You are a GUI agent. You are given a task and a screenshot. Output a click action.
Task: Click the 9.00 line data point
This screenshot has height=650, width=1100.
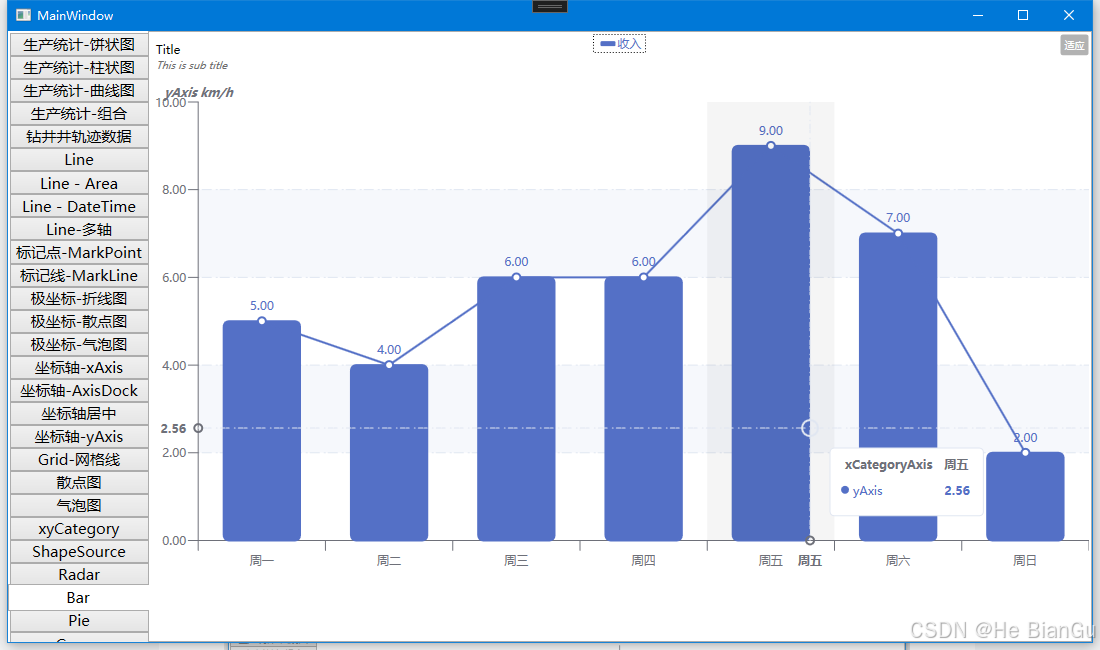(x=771, y=145)
